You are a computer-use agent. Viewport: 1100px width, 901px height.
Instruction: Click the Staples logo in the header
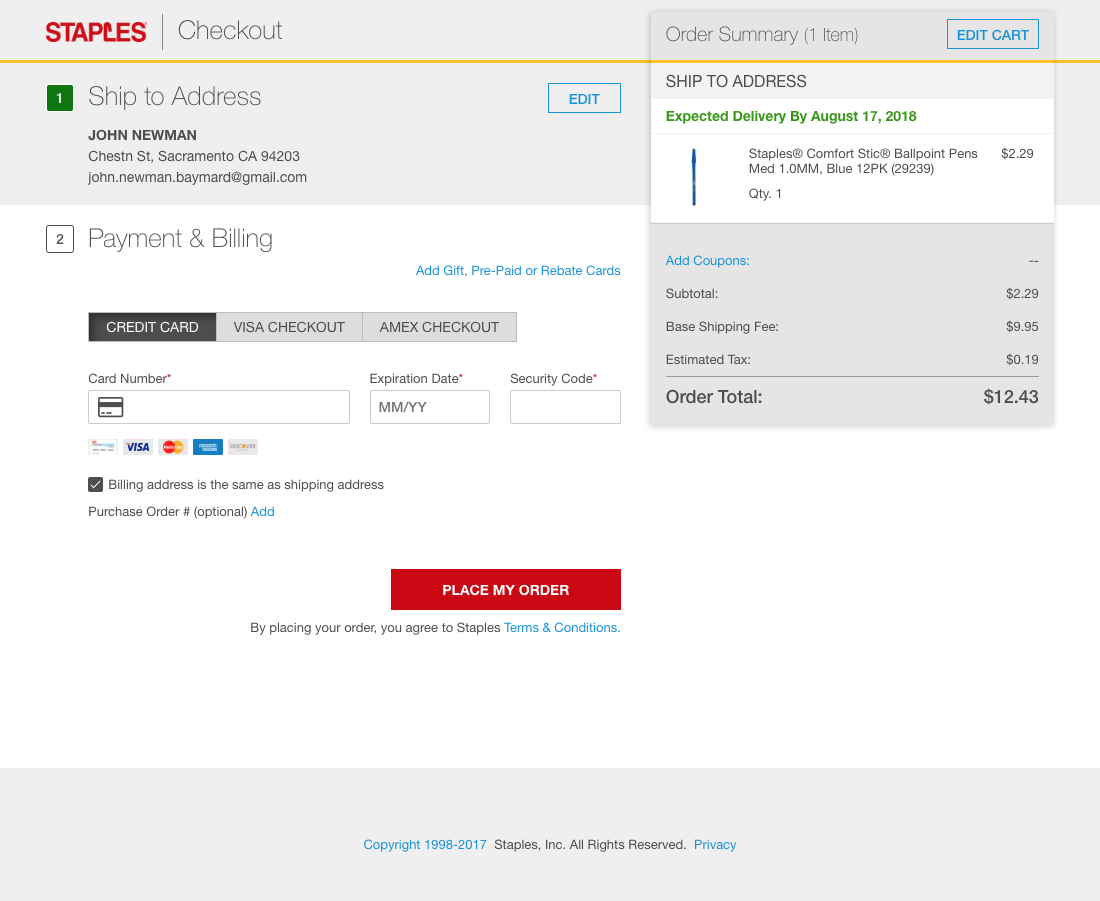[95, 31]
